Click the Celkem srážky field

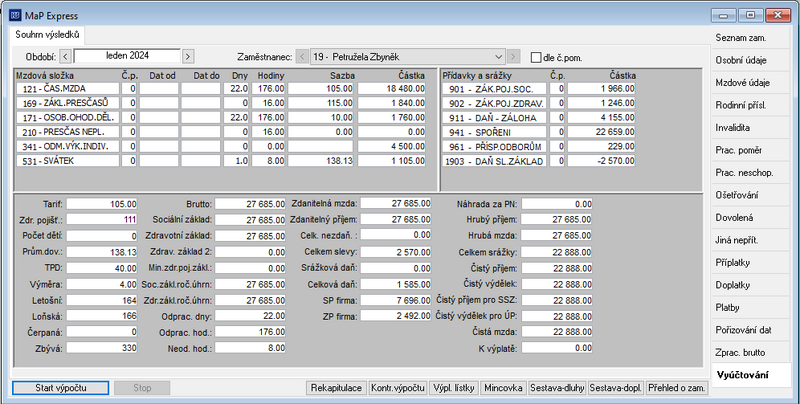557,252
